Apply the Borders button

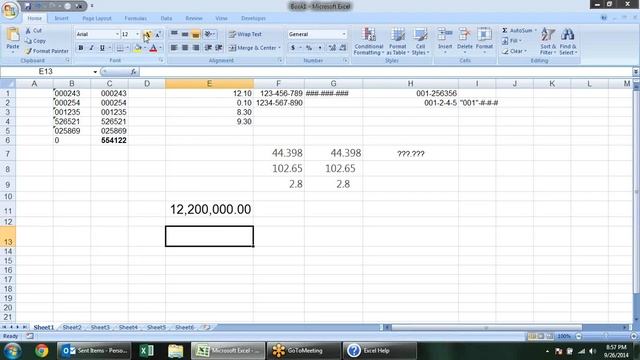click(120, 48)
